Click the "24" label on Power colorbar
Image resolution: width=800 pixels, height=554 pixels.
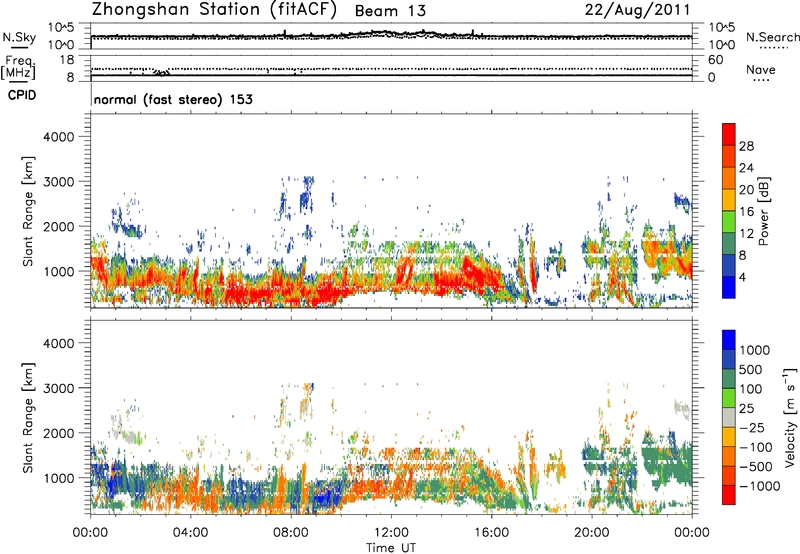(746, 168)
